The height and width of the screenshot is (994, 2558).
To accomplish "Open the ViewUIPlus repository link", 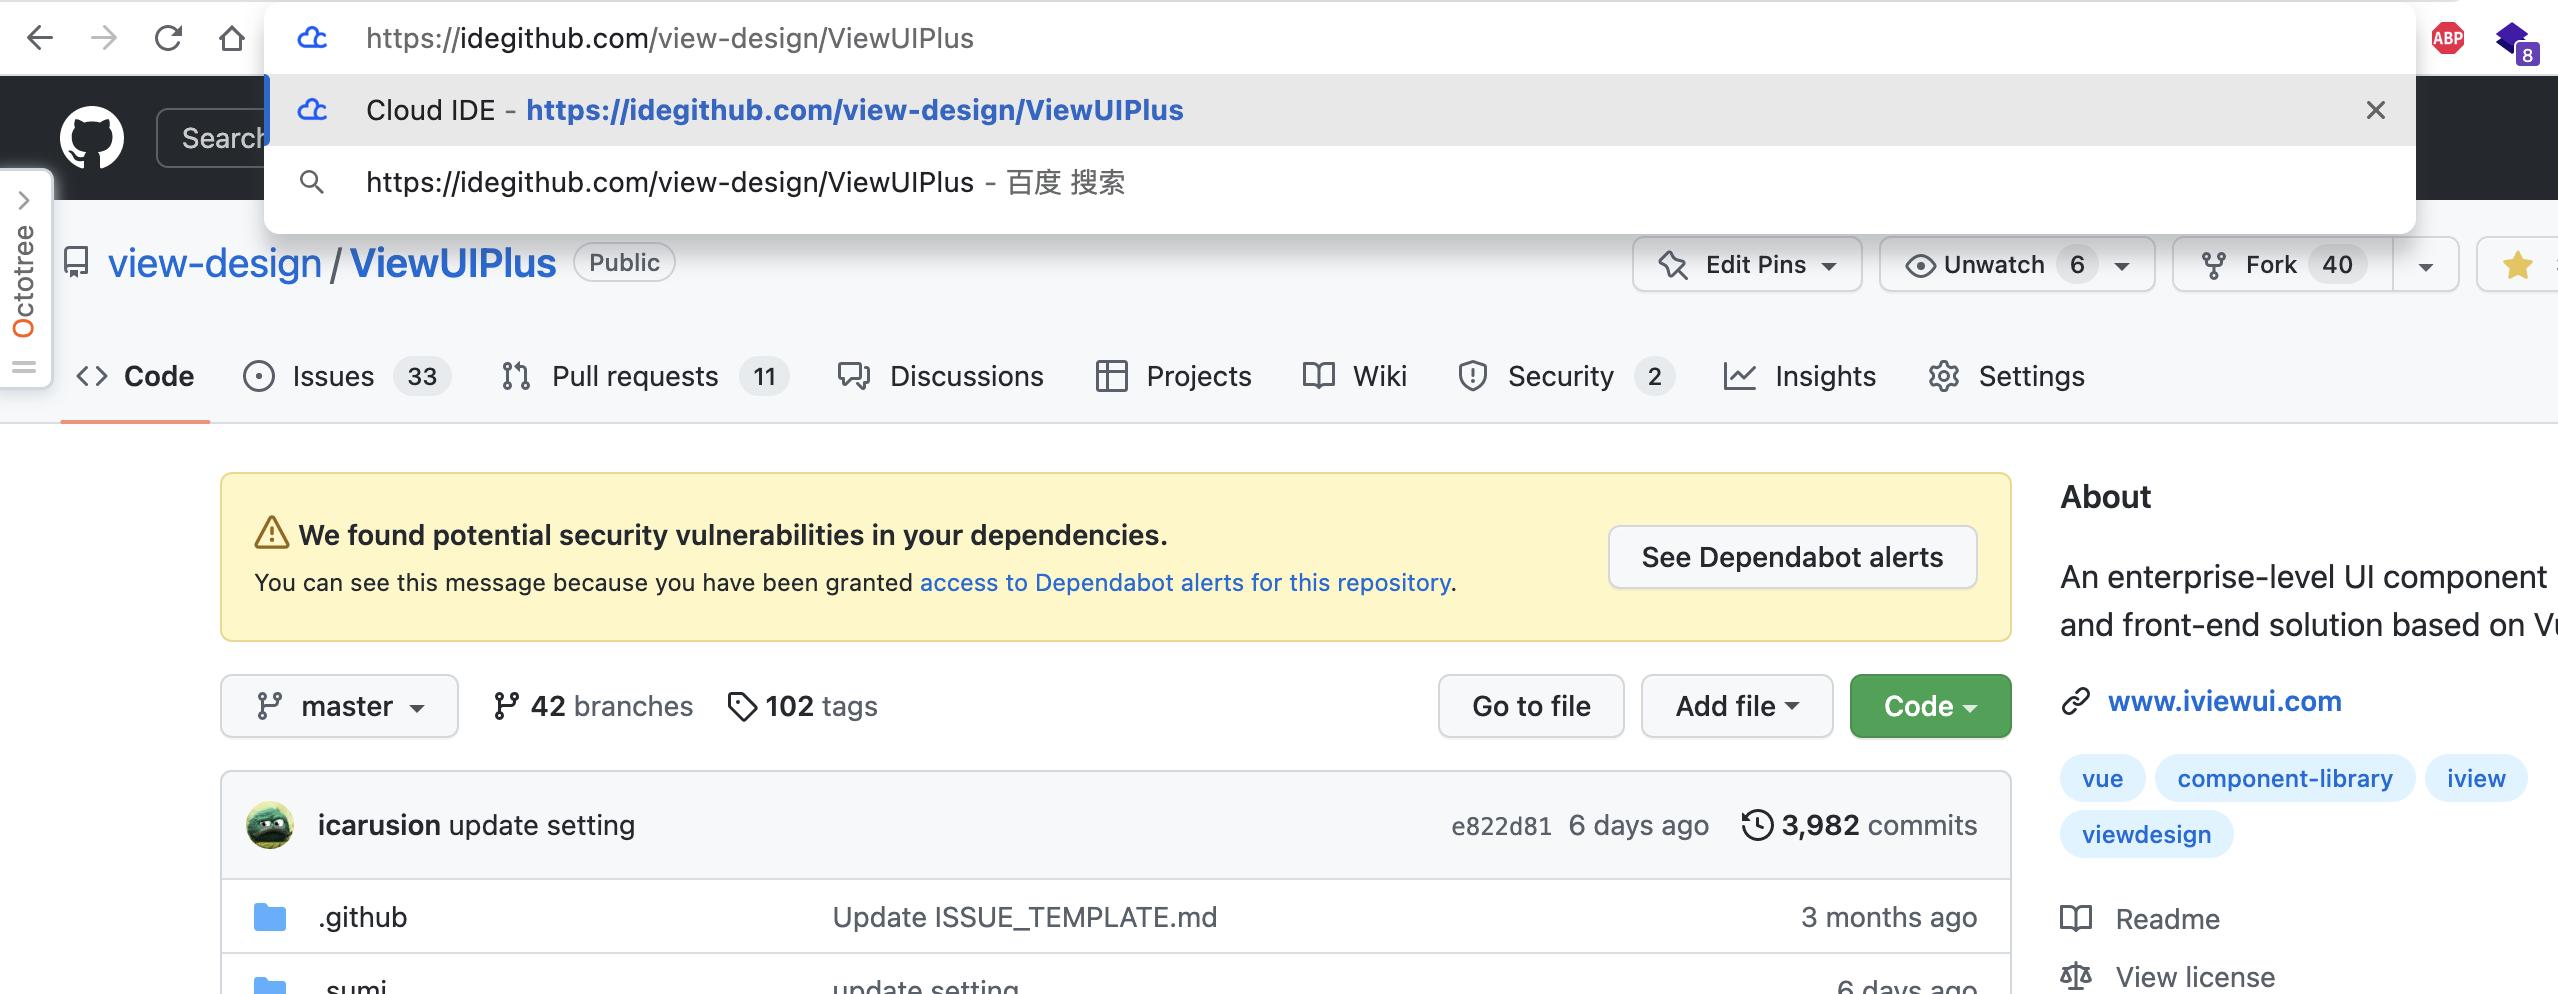I will (x=453, y=263).
